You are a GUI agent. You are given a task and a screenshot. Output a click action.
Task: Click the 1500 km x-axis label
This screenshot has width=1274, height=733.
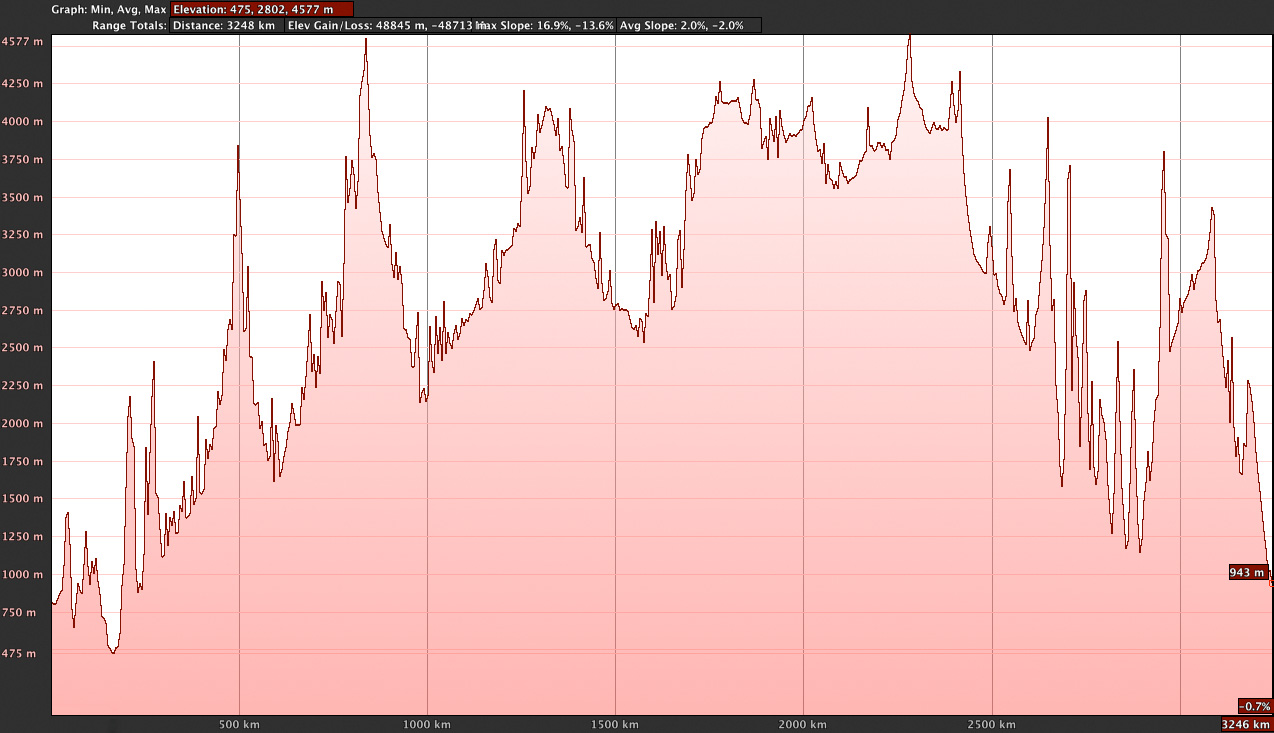[615, 724]
